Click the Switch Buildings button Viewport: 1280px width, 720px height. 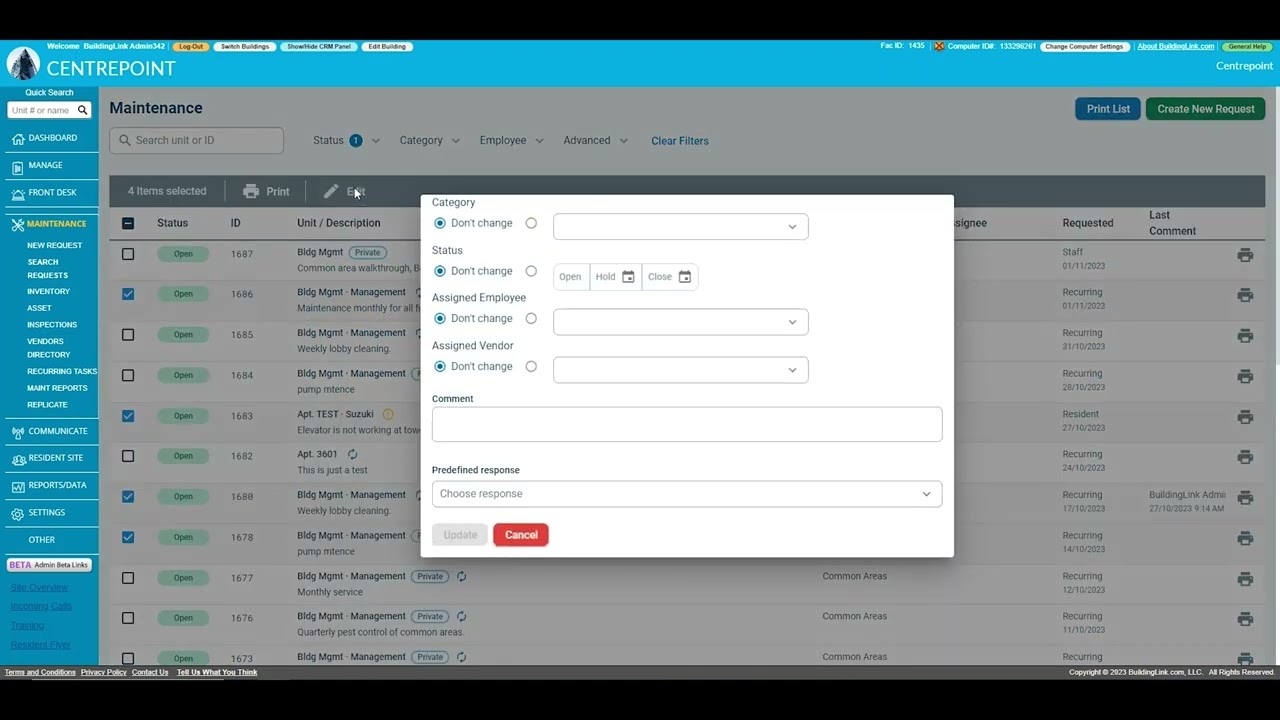click(x=245, y=47)
